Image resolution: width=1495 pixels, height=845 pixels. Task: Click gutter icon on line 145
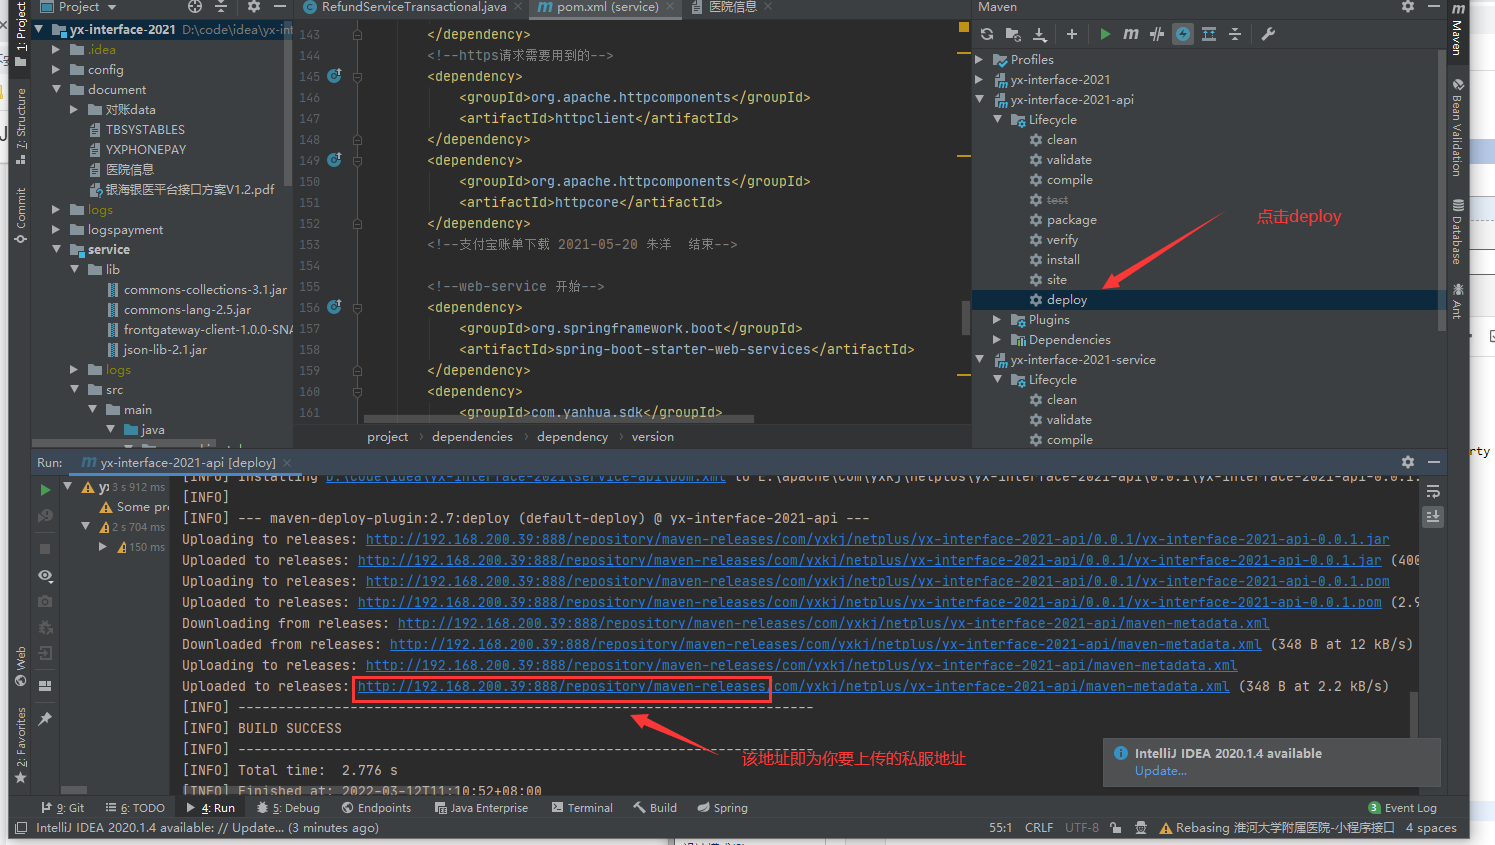[334, 76]
